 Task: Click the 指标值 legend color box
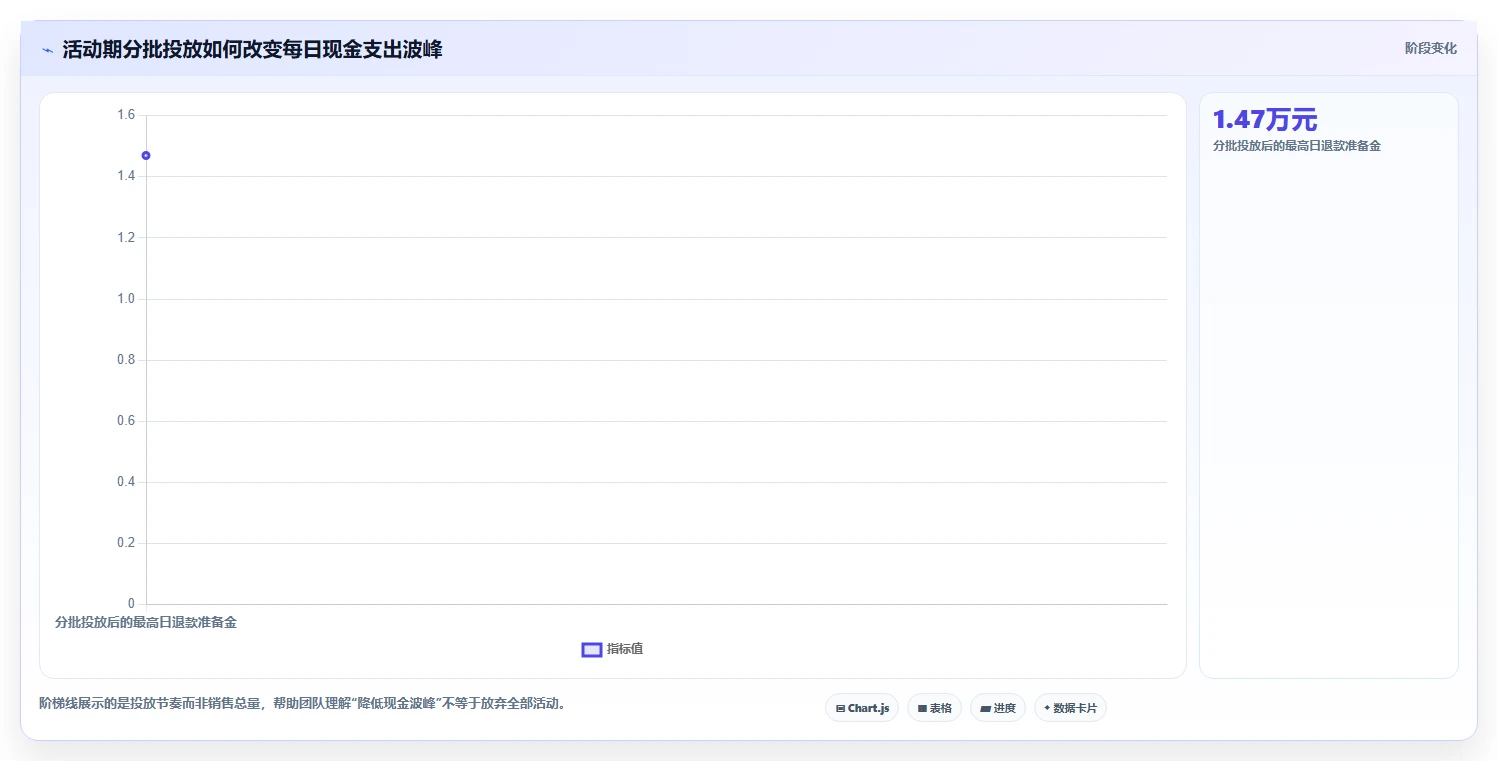(592, 650)
